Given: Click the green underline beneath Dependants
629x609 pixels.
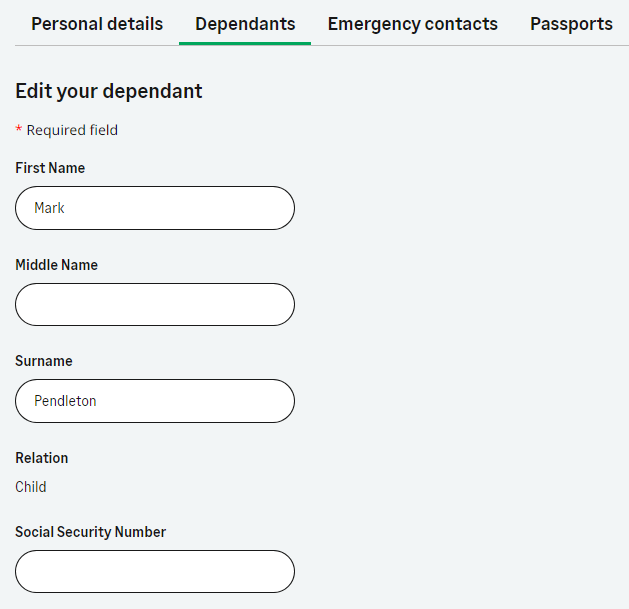Looking at the screenshot, I should (x=245, y=43).
